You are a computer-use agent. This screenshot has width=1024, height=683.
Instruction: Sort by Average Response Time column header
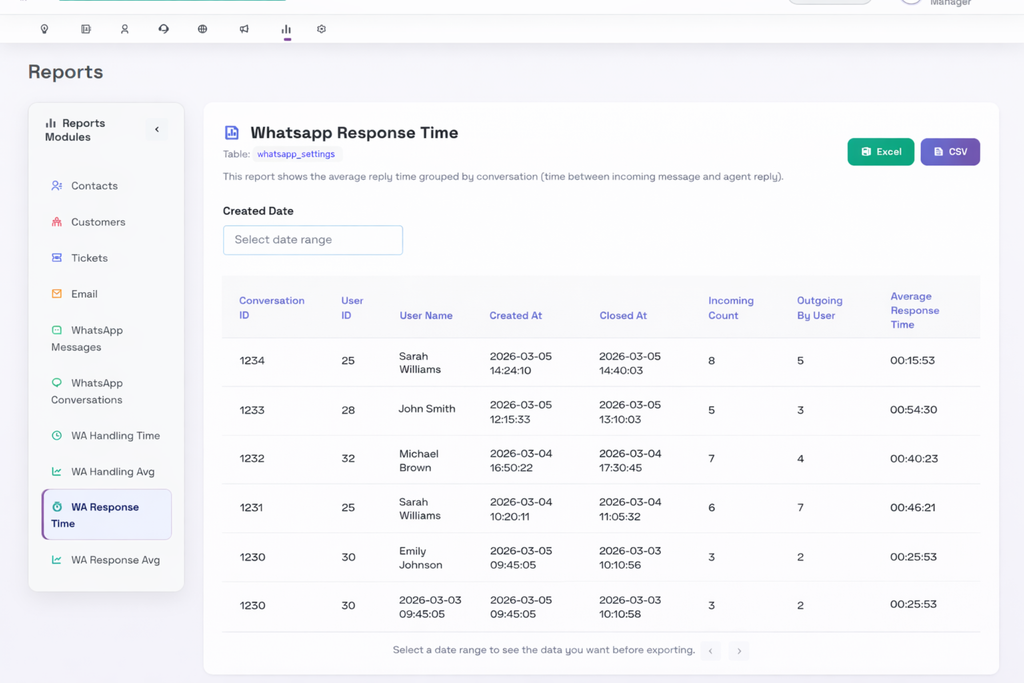click(914, 310)
